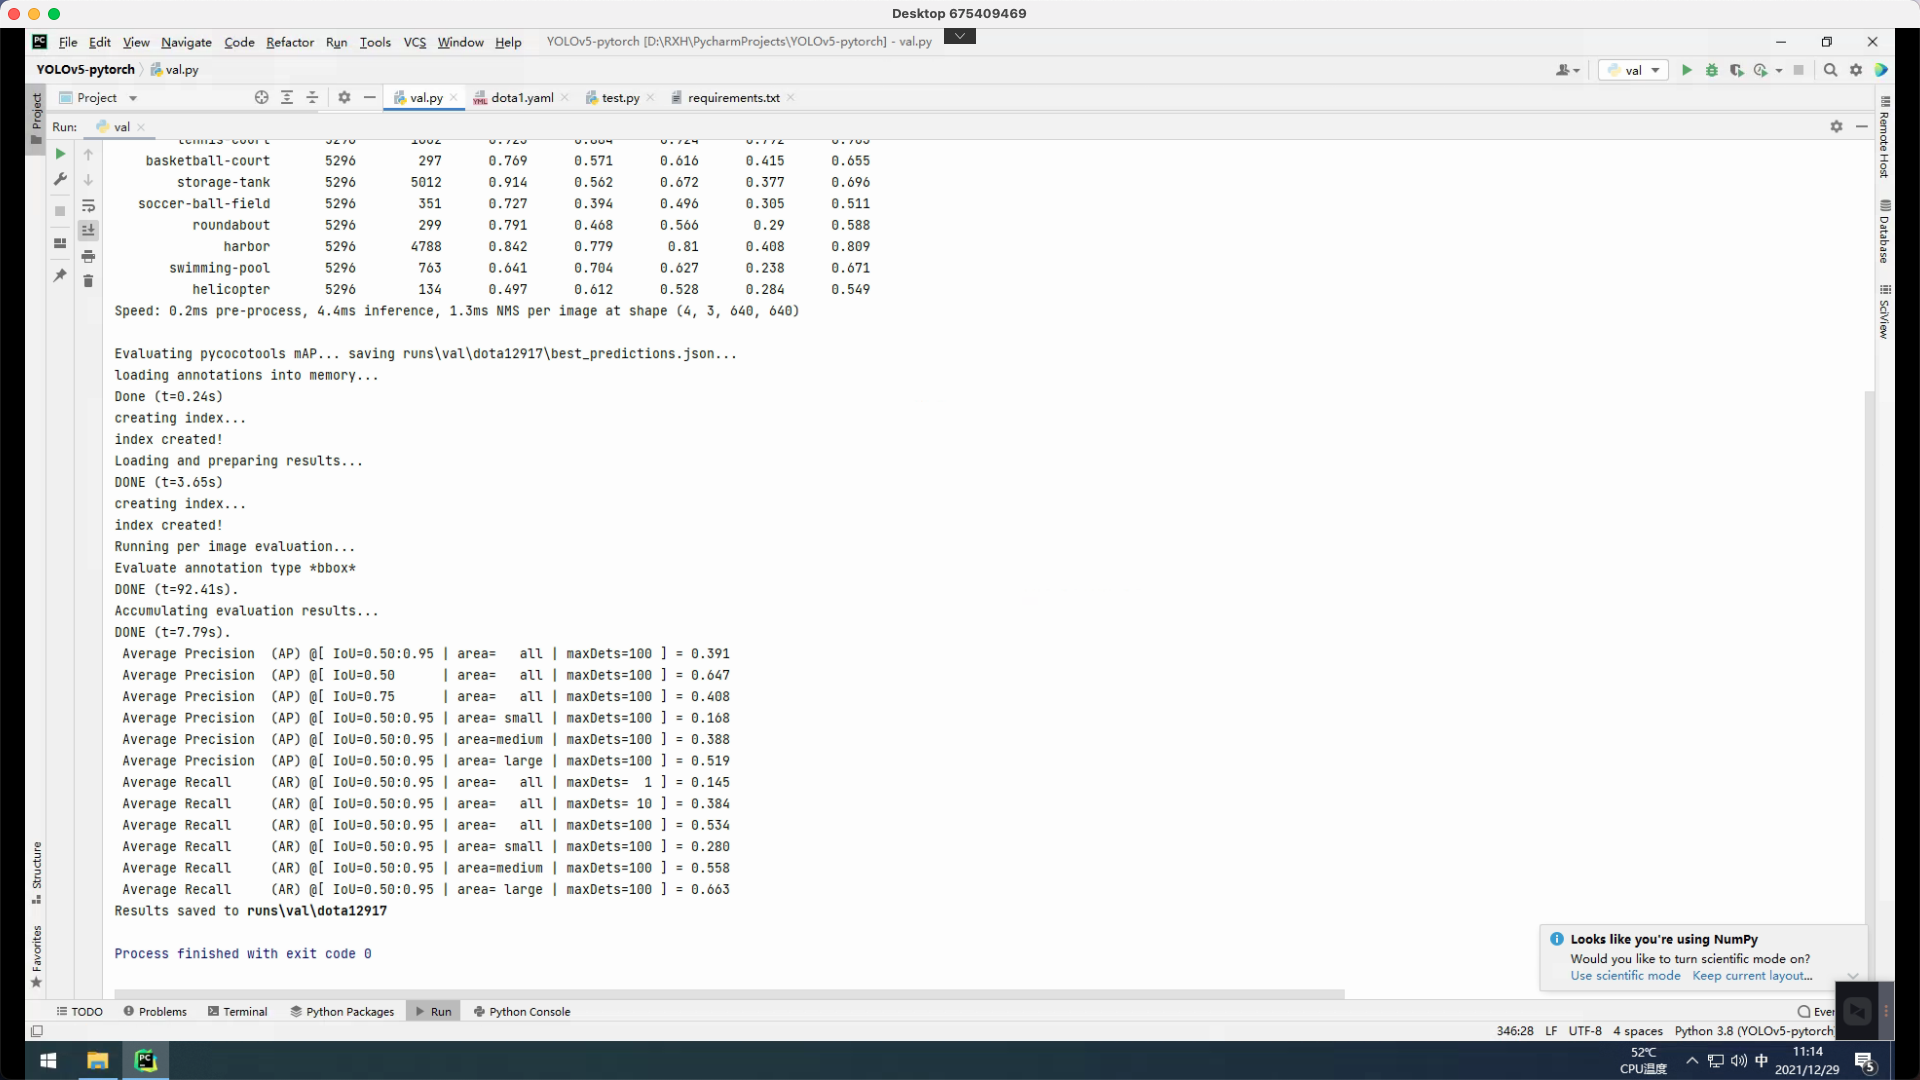Pin the Run tab with the pin icon
The image size is (1920, 1080).
coord(60,275)
